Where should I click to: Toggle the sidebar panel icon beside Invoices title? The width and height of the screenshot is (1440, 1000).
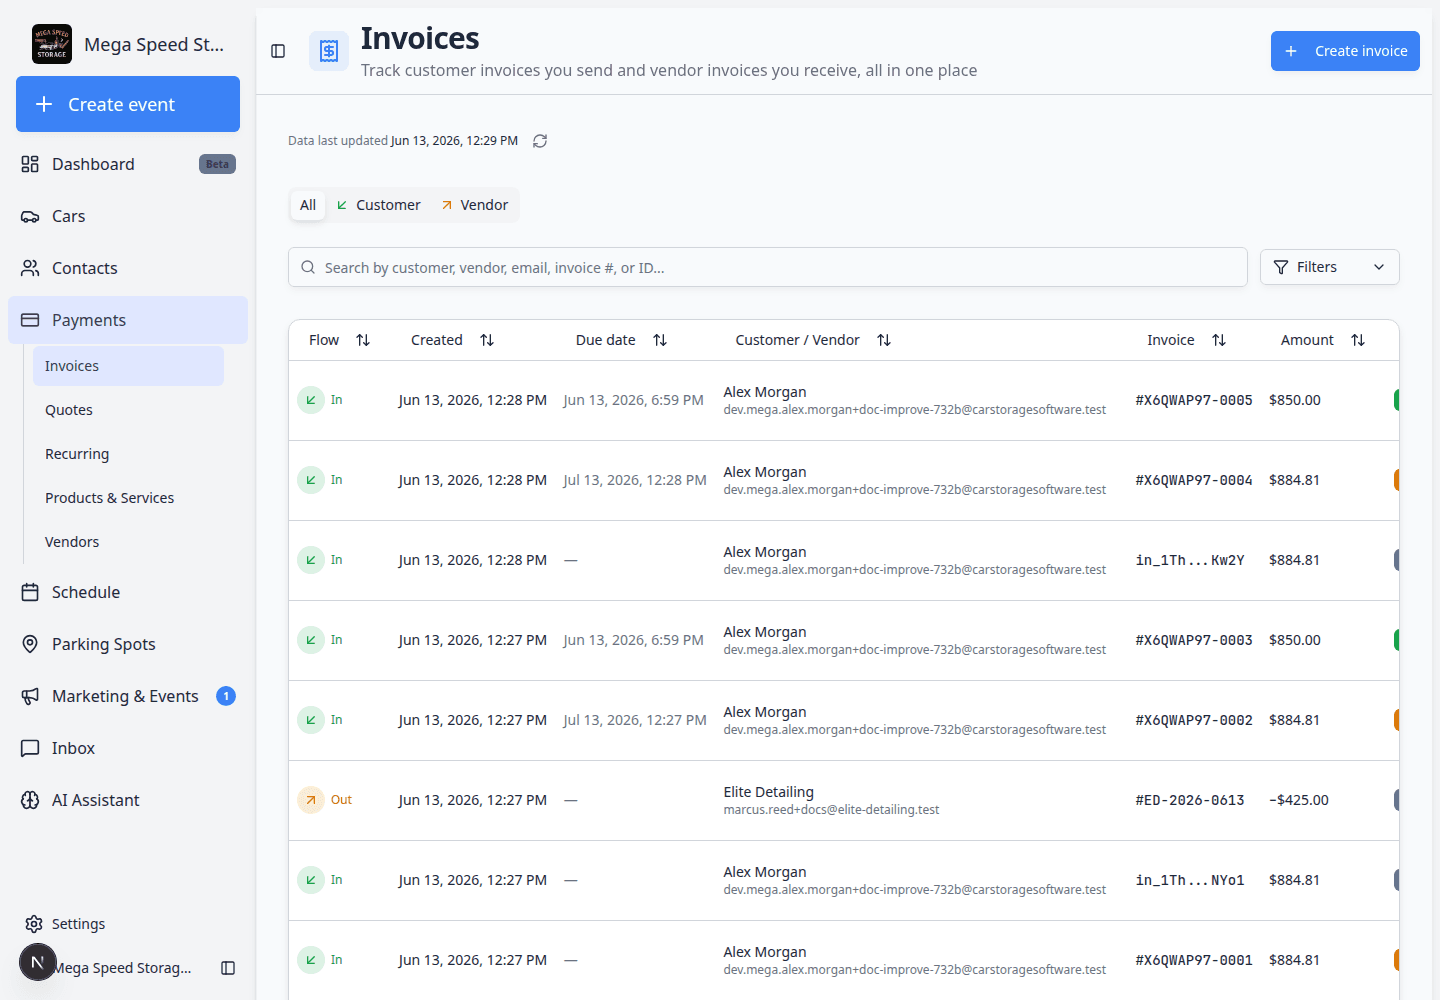(x=278, y=51)
